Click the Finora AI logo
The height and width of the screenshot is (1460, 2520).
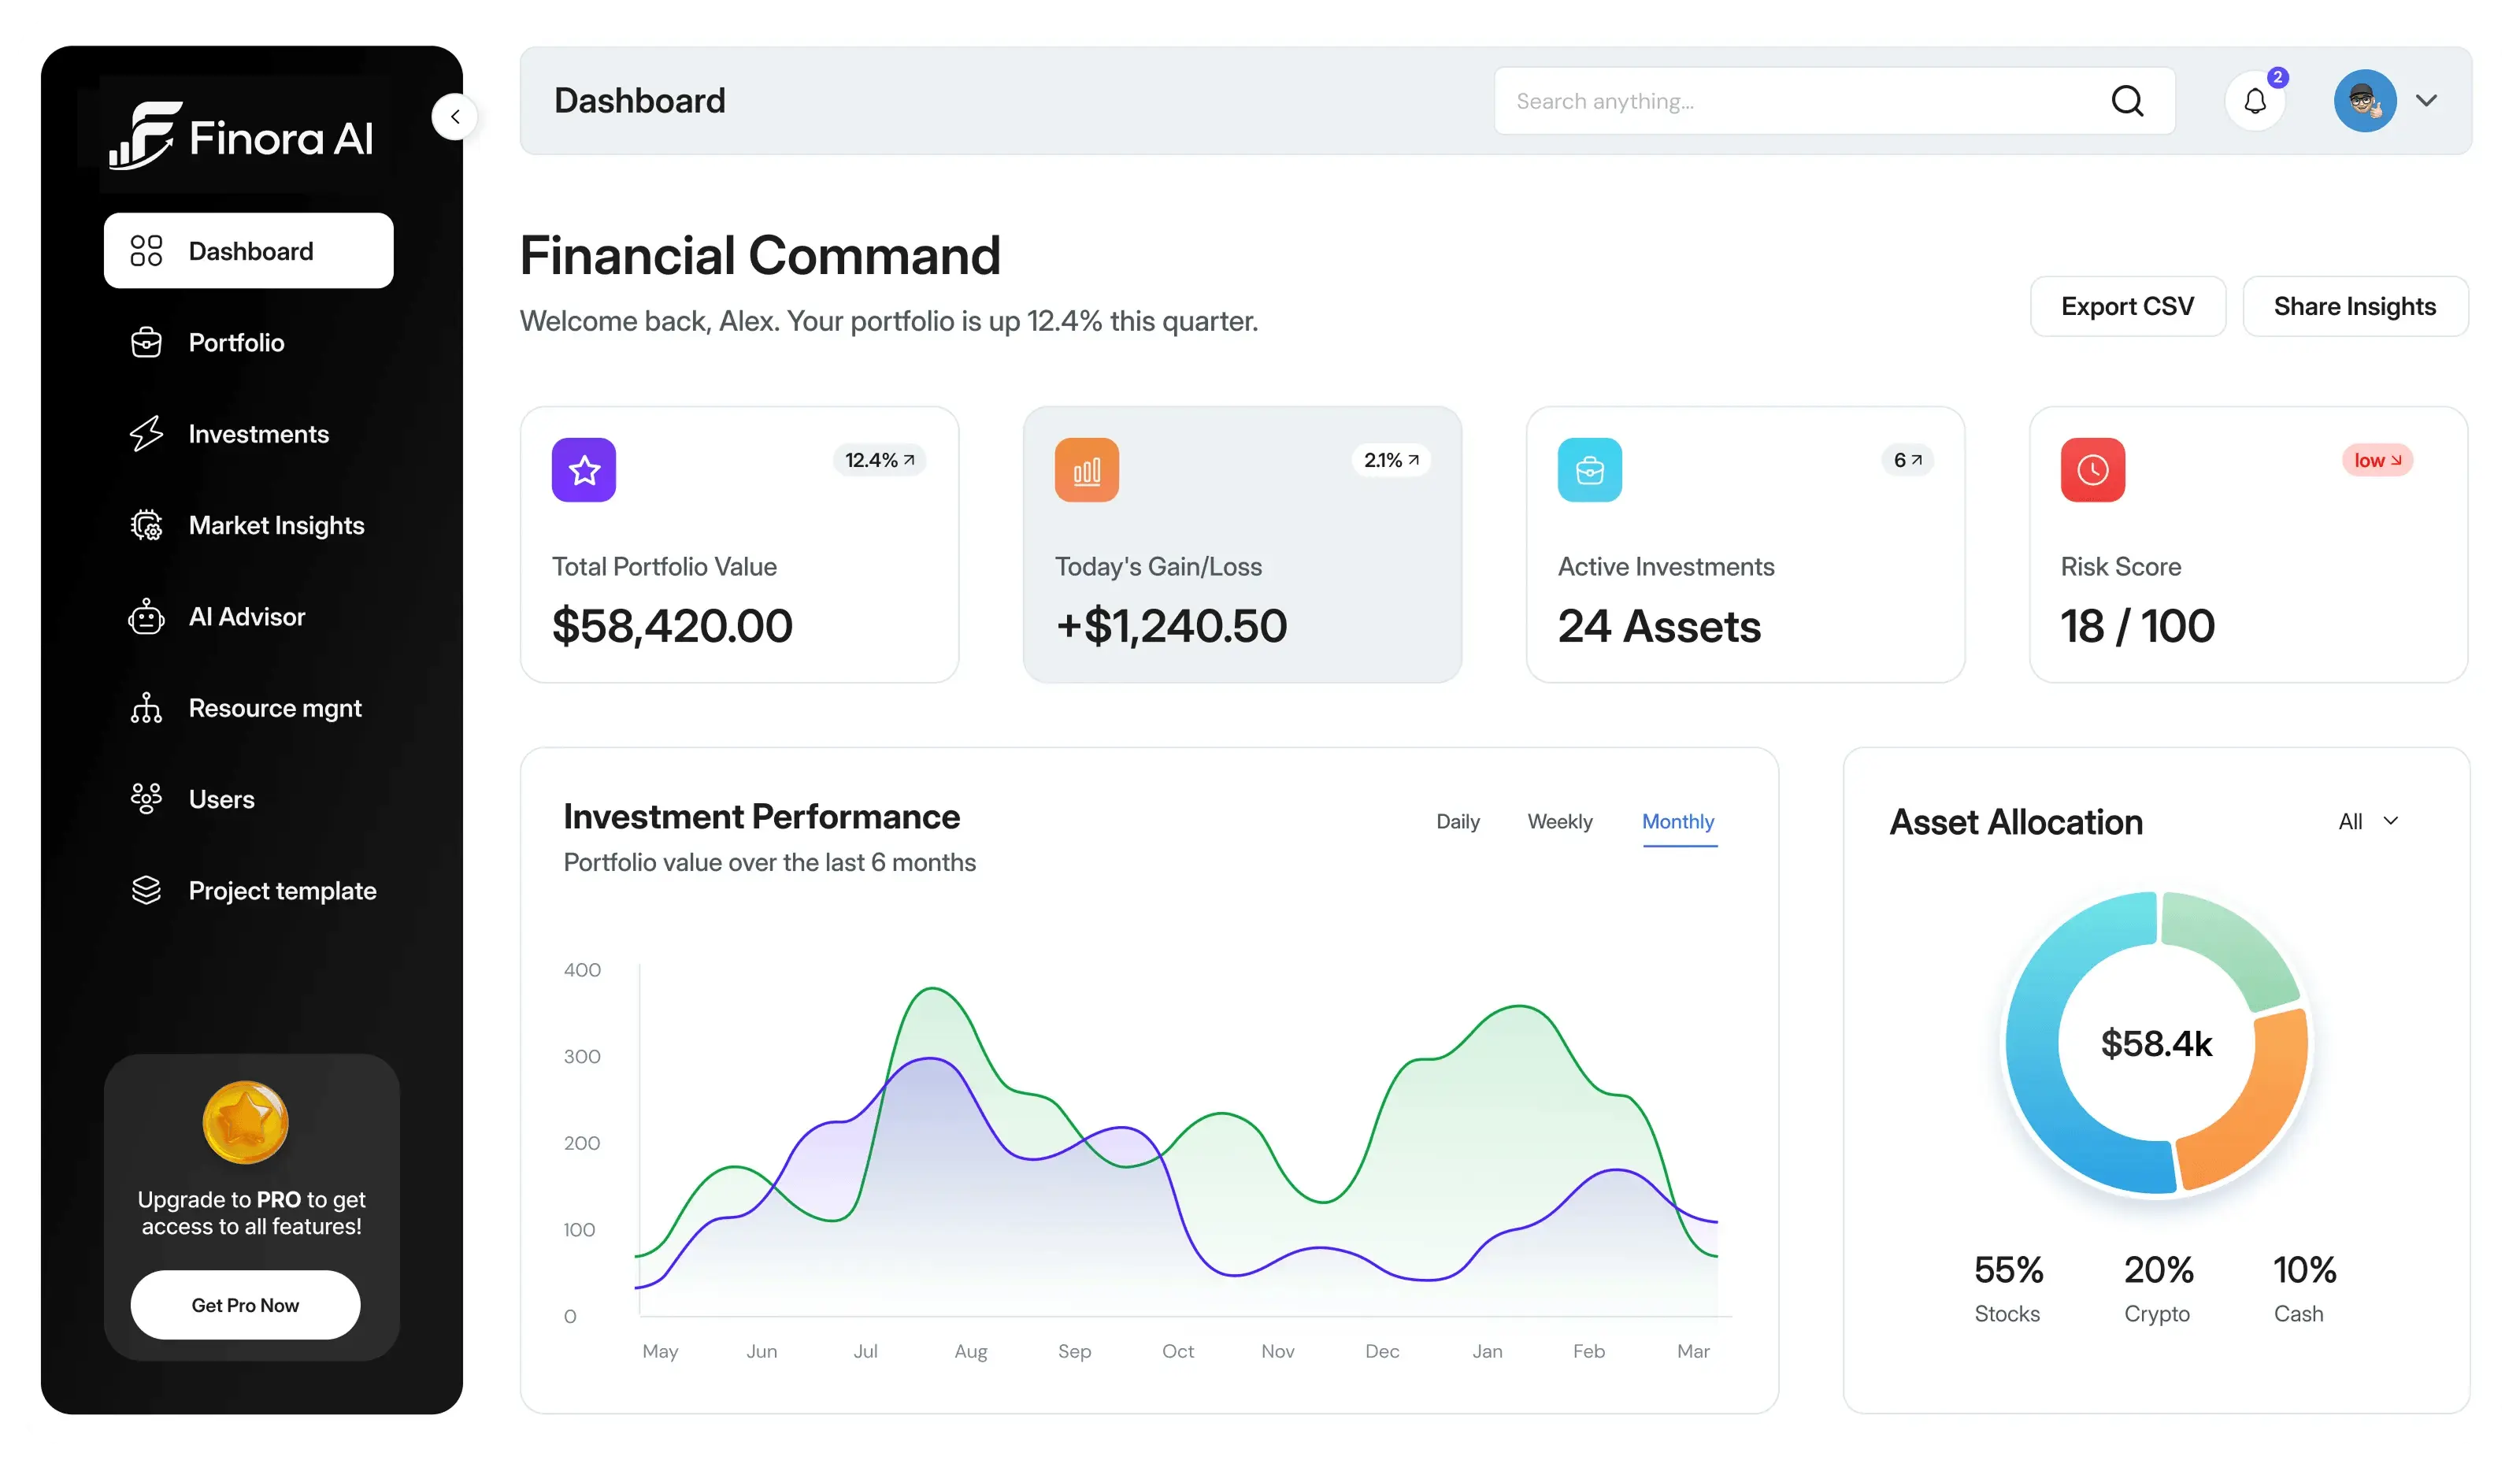(241, 136)
